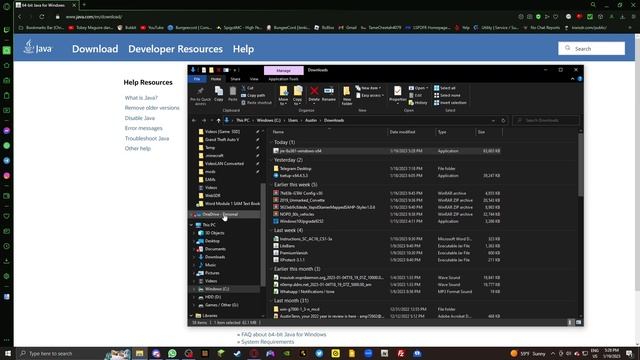Select the Telegram Desktop folder
640x360 pixels.
[296, 169]
